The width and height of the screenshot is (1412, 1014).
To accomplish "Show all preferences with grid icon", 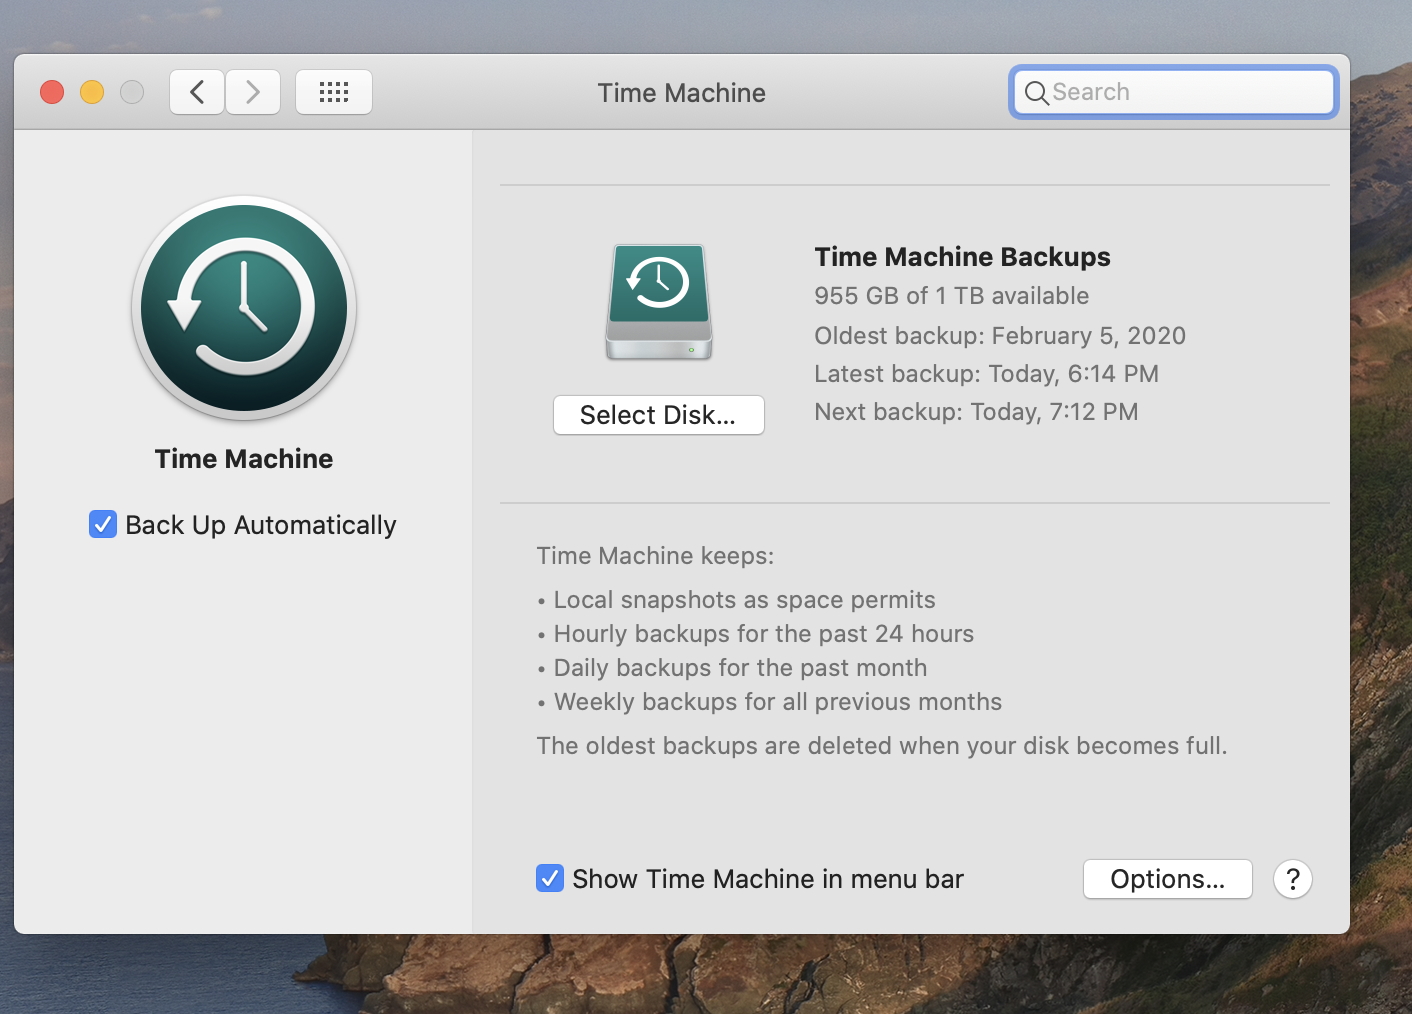I will click(x=334, y=92).
